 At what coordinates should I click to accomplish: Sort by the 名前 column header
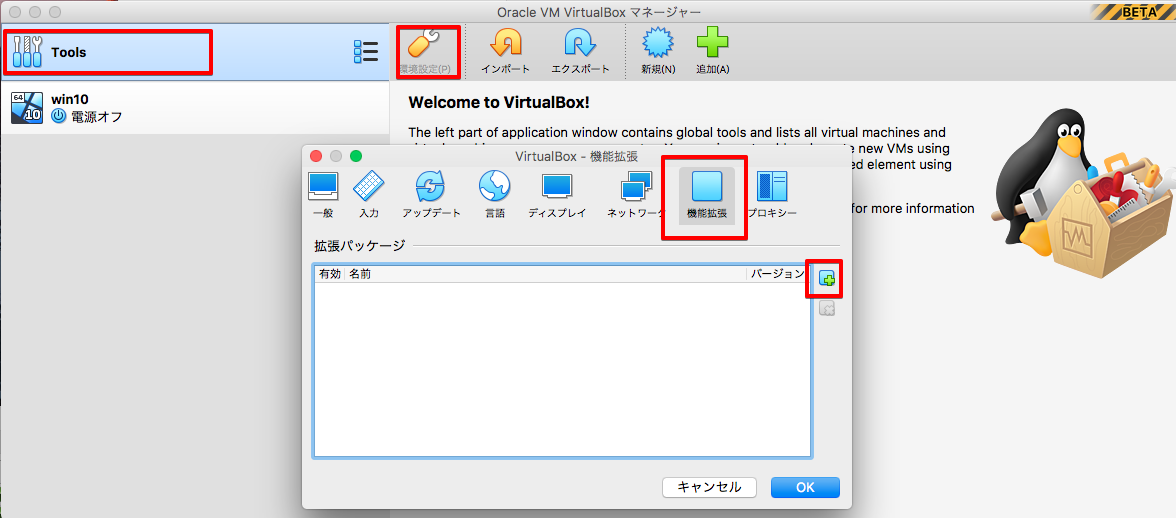[x=546, y=274]
